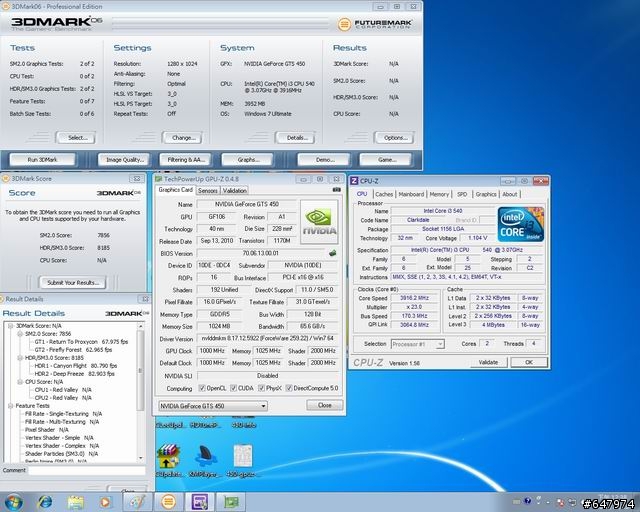Switch to CPU-Z purple taskbar button

point(200,502)
